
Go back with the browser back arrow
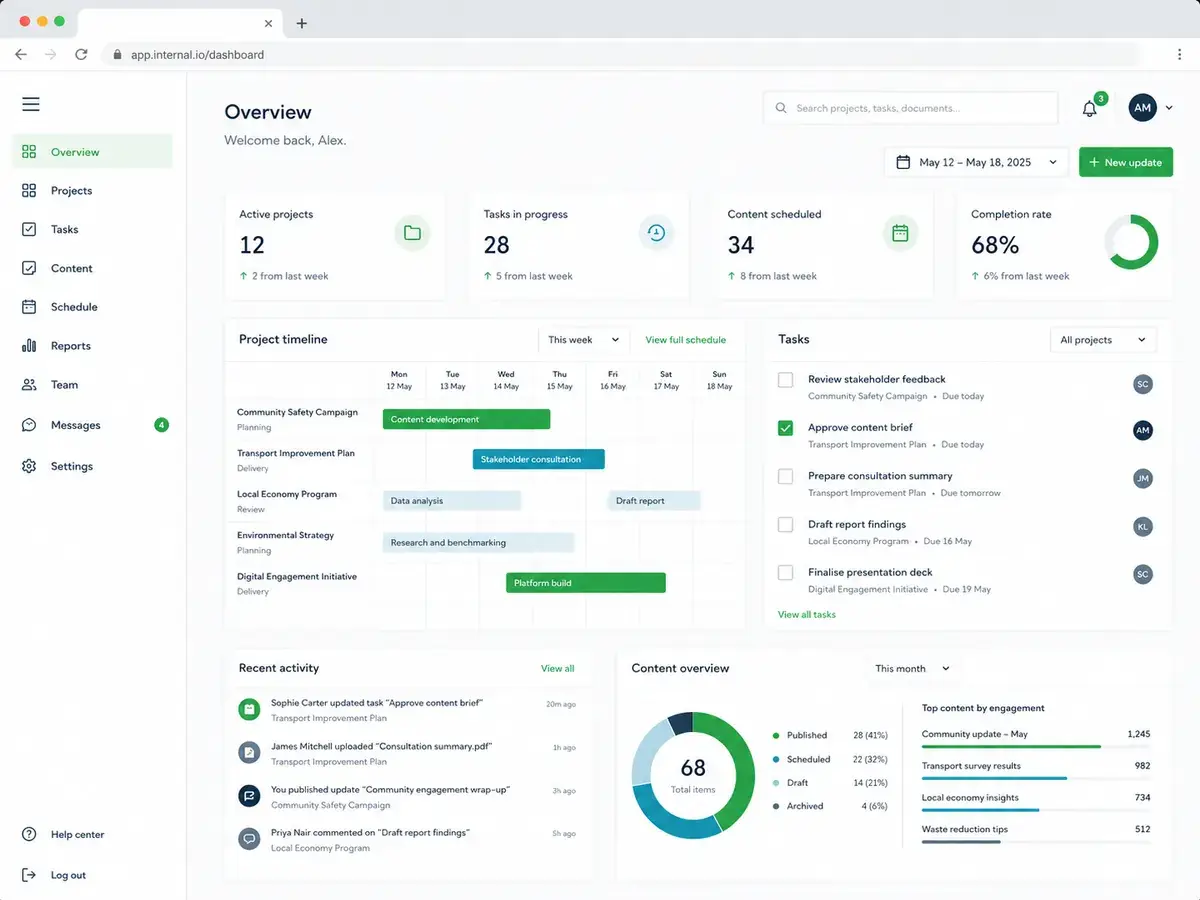coord(21,55)
